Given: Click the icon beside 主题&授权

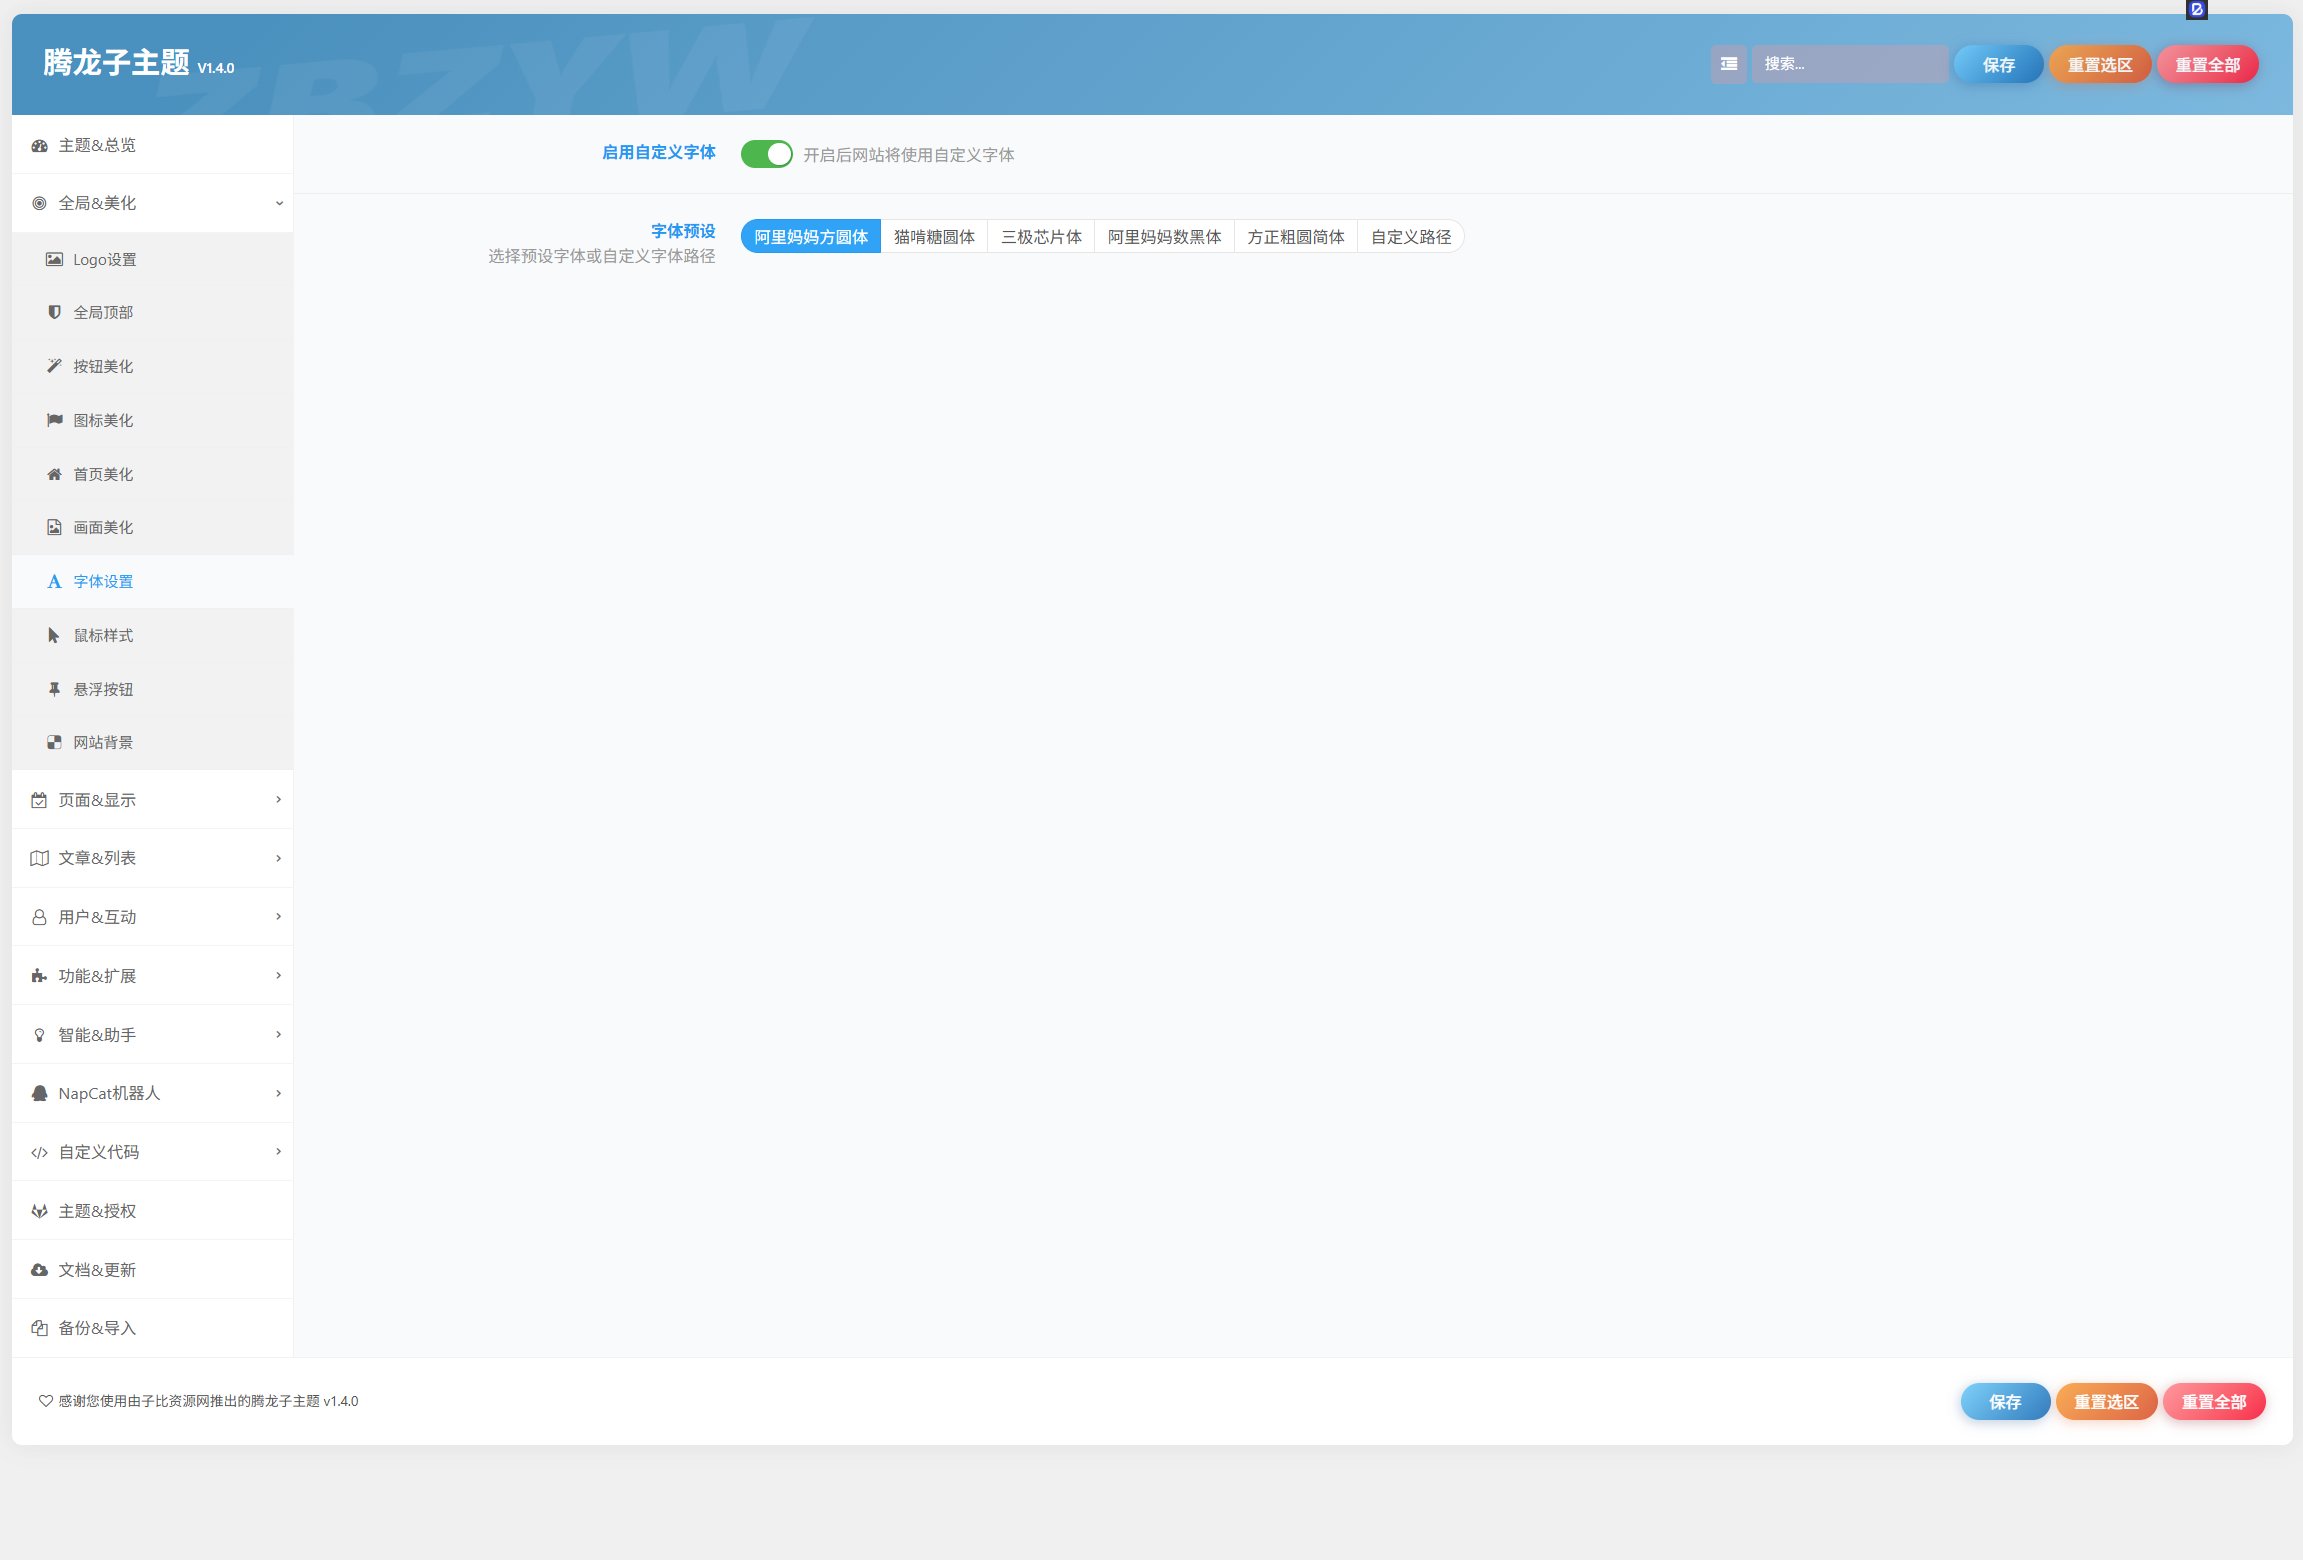Looking at the screenshot, I should point(40,1212).
